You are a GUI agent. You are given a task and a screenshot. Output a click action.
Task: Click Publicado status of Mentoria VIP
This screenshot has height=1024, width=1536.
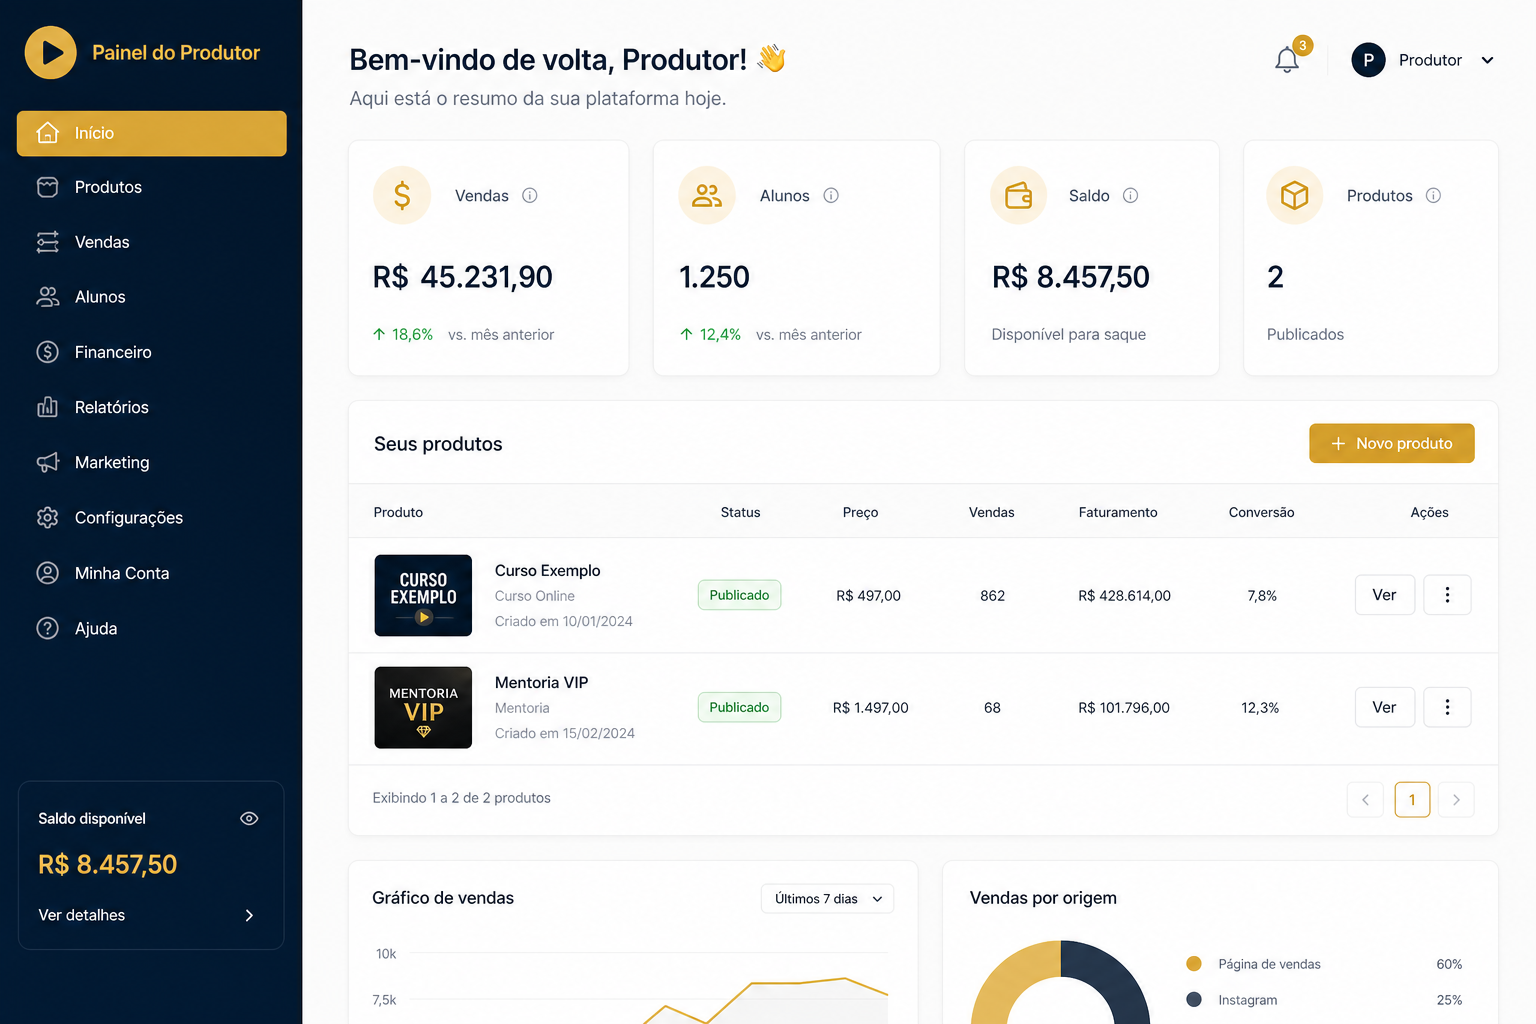point(739,707)
